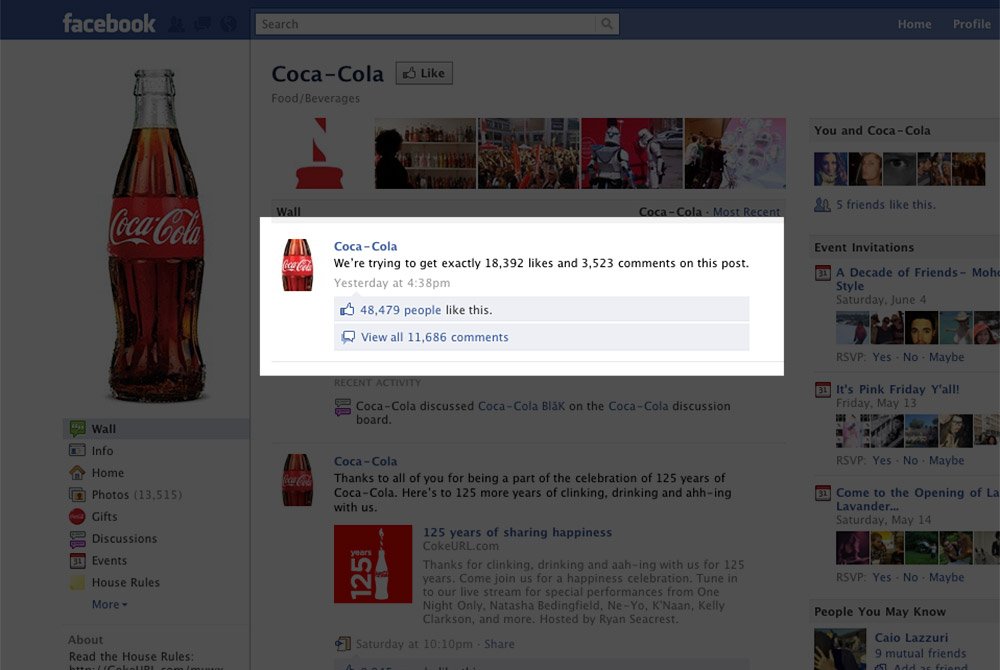Click calendar icon for A Decade of Friends event
The width and height of the screenshot is (1000, 670).
tap(823, 273)
